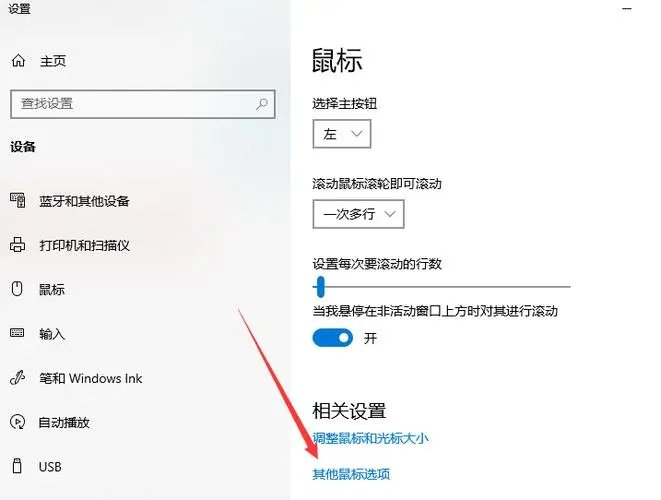The image size is (661, 500).
Task: Open 笔和 Windows Ink settings
Action: click(91, 378)
